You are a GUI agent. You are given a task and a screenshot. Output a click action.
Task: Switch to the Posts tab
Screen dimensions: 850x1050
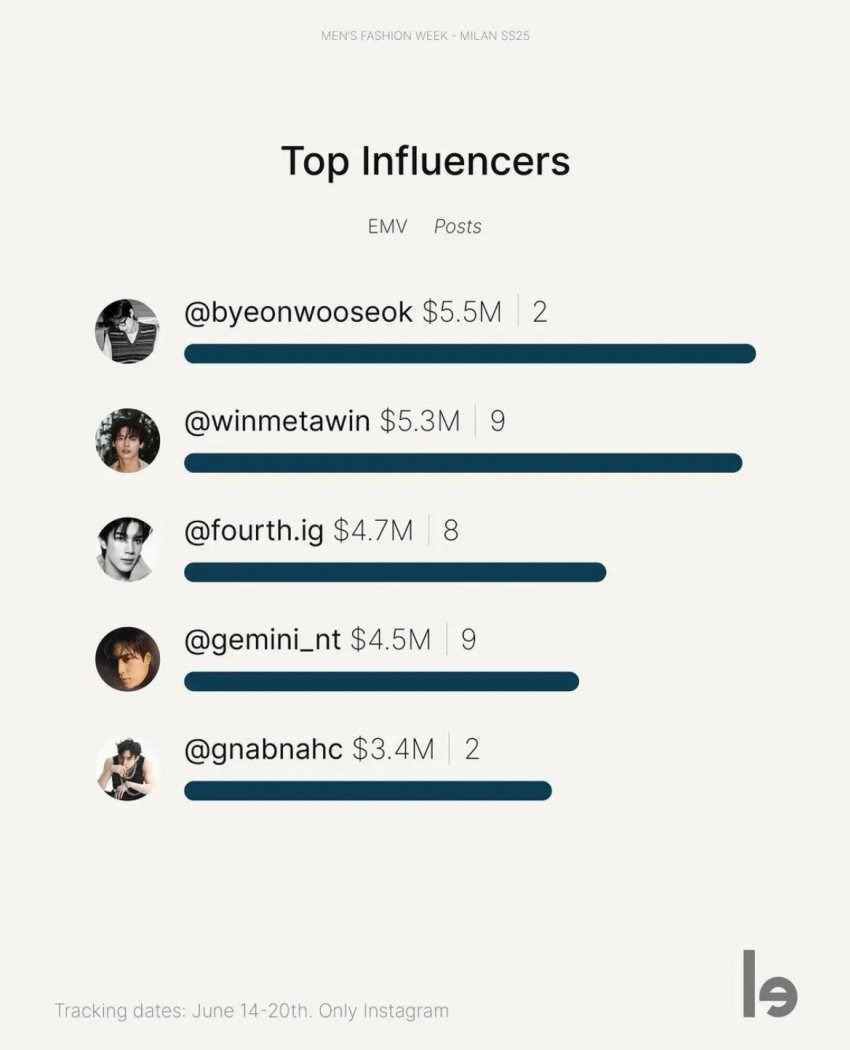[x=457, y=226]
